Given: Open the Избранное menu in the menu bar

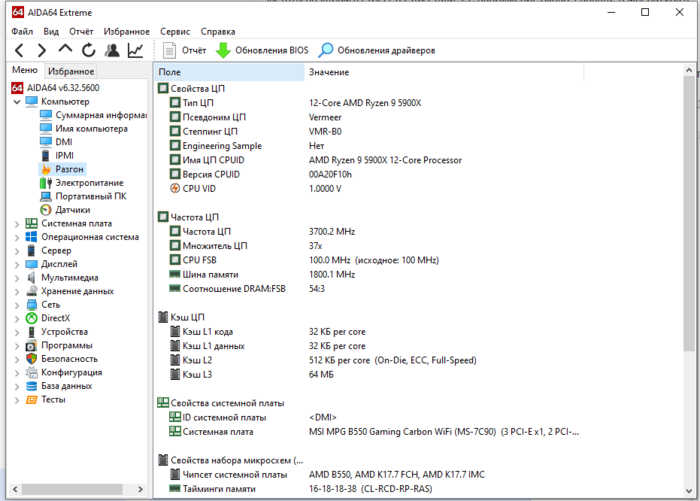Looking at the screenshot, I should [126, 32].
